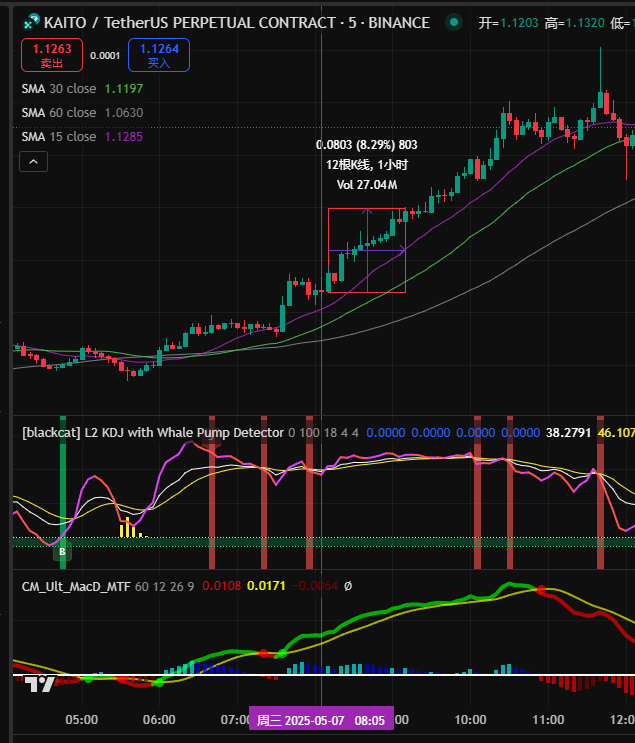Click the red 1.1263 sell button
The width and height of the screenshot is (635, 743).
[x=52, y=55]
